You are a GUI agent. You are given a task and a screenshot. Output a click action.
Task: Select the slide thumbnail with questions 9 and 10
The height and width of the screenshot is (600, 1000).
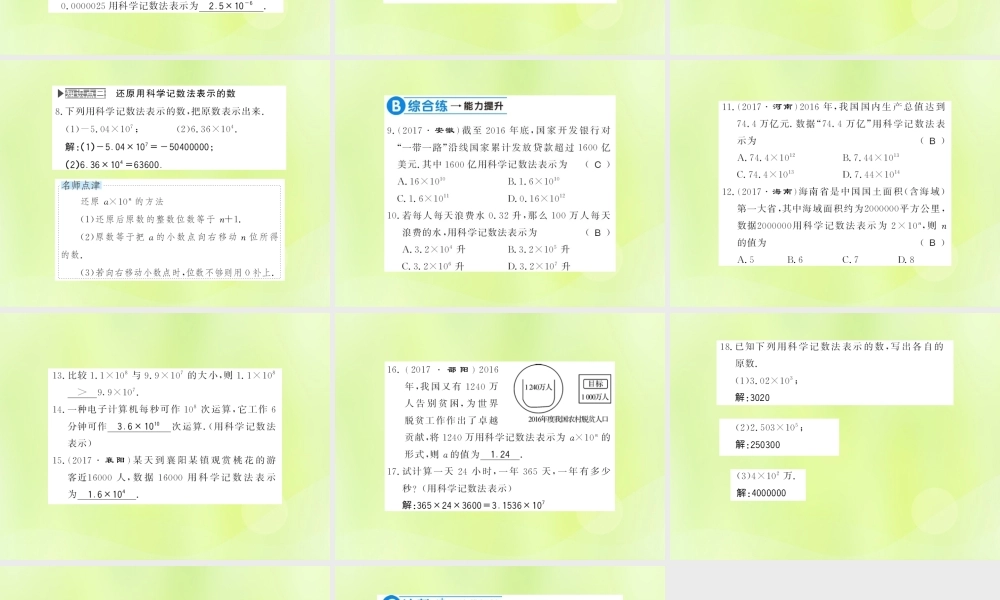tap(500, 182)
